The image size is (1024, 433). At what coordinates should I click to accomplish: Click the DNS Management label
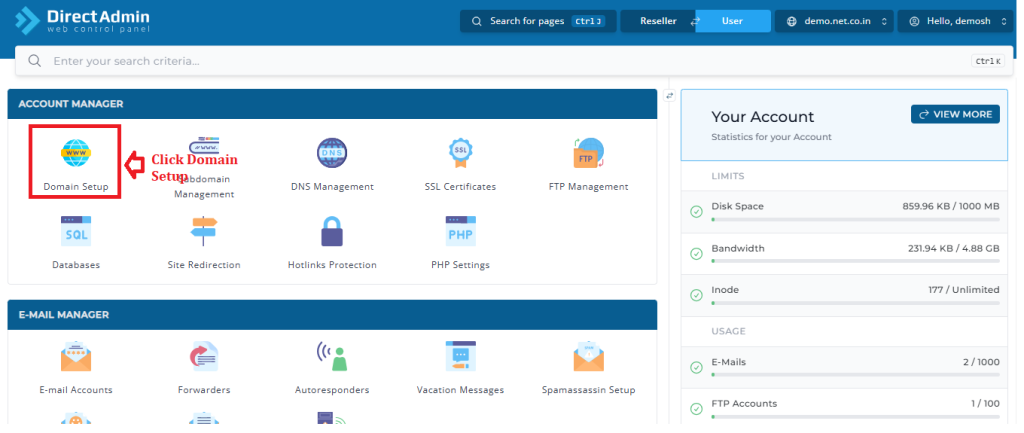click(x=332, y=187)
